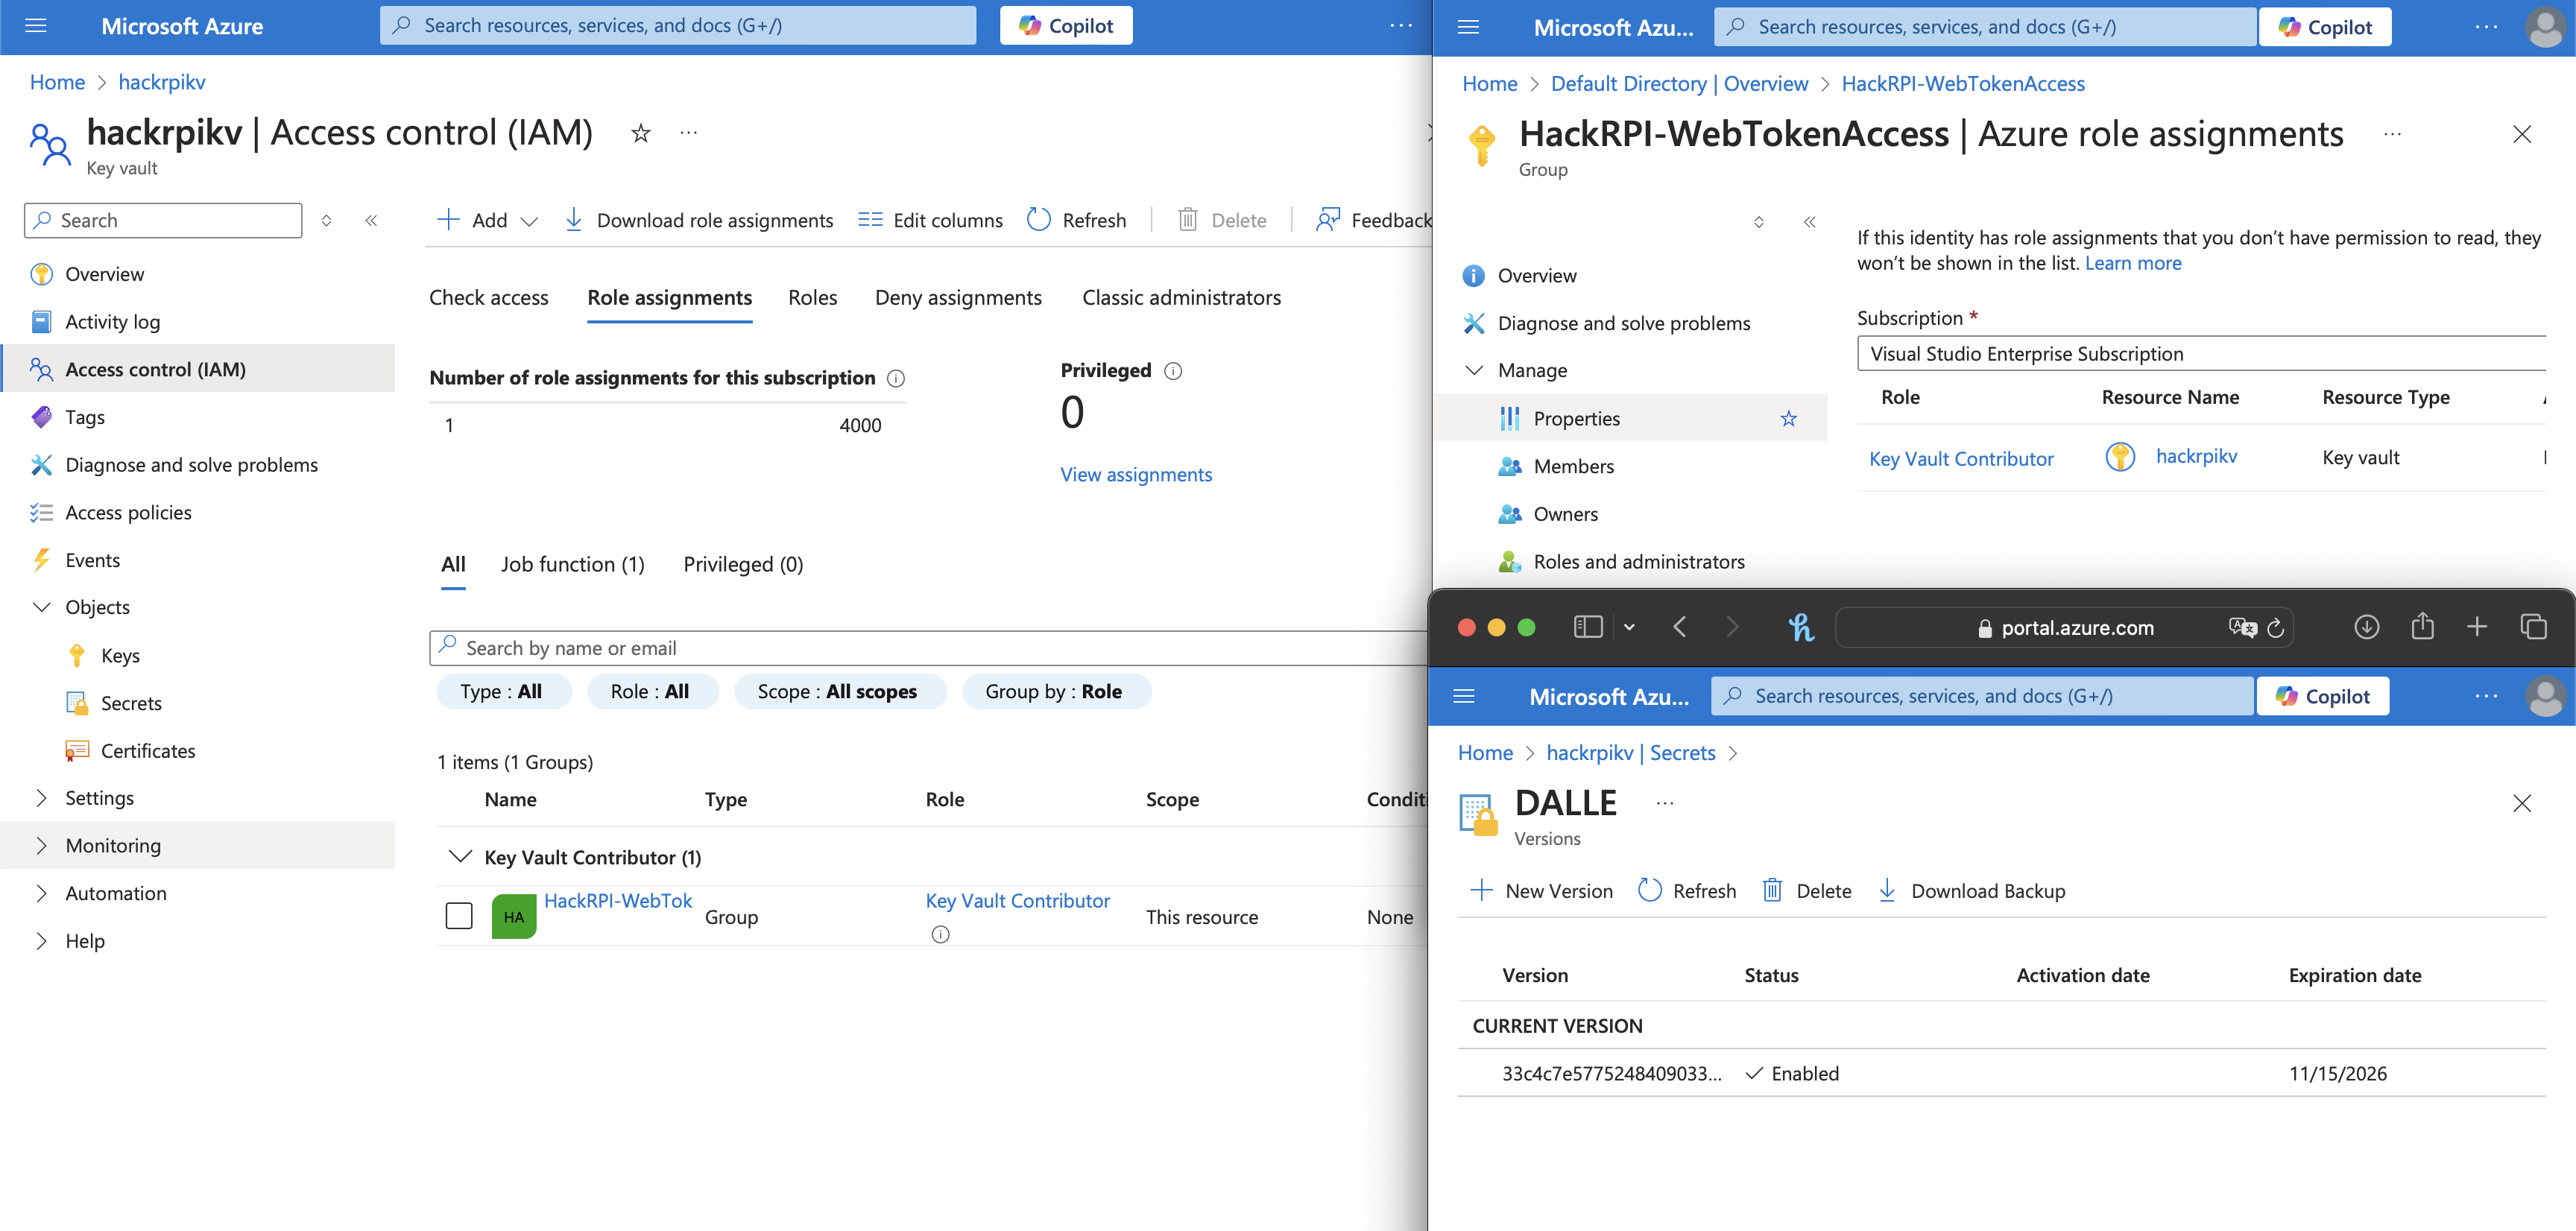
Task: Click the View assignments link
Action: [x=1135, y=475]
